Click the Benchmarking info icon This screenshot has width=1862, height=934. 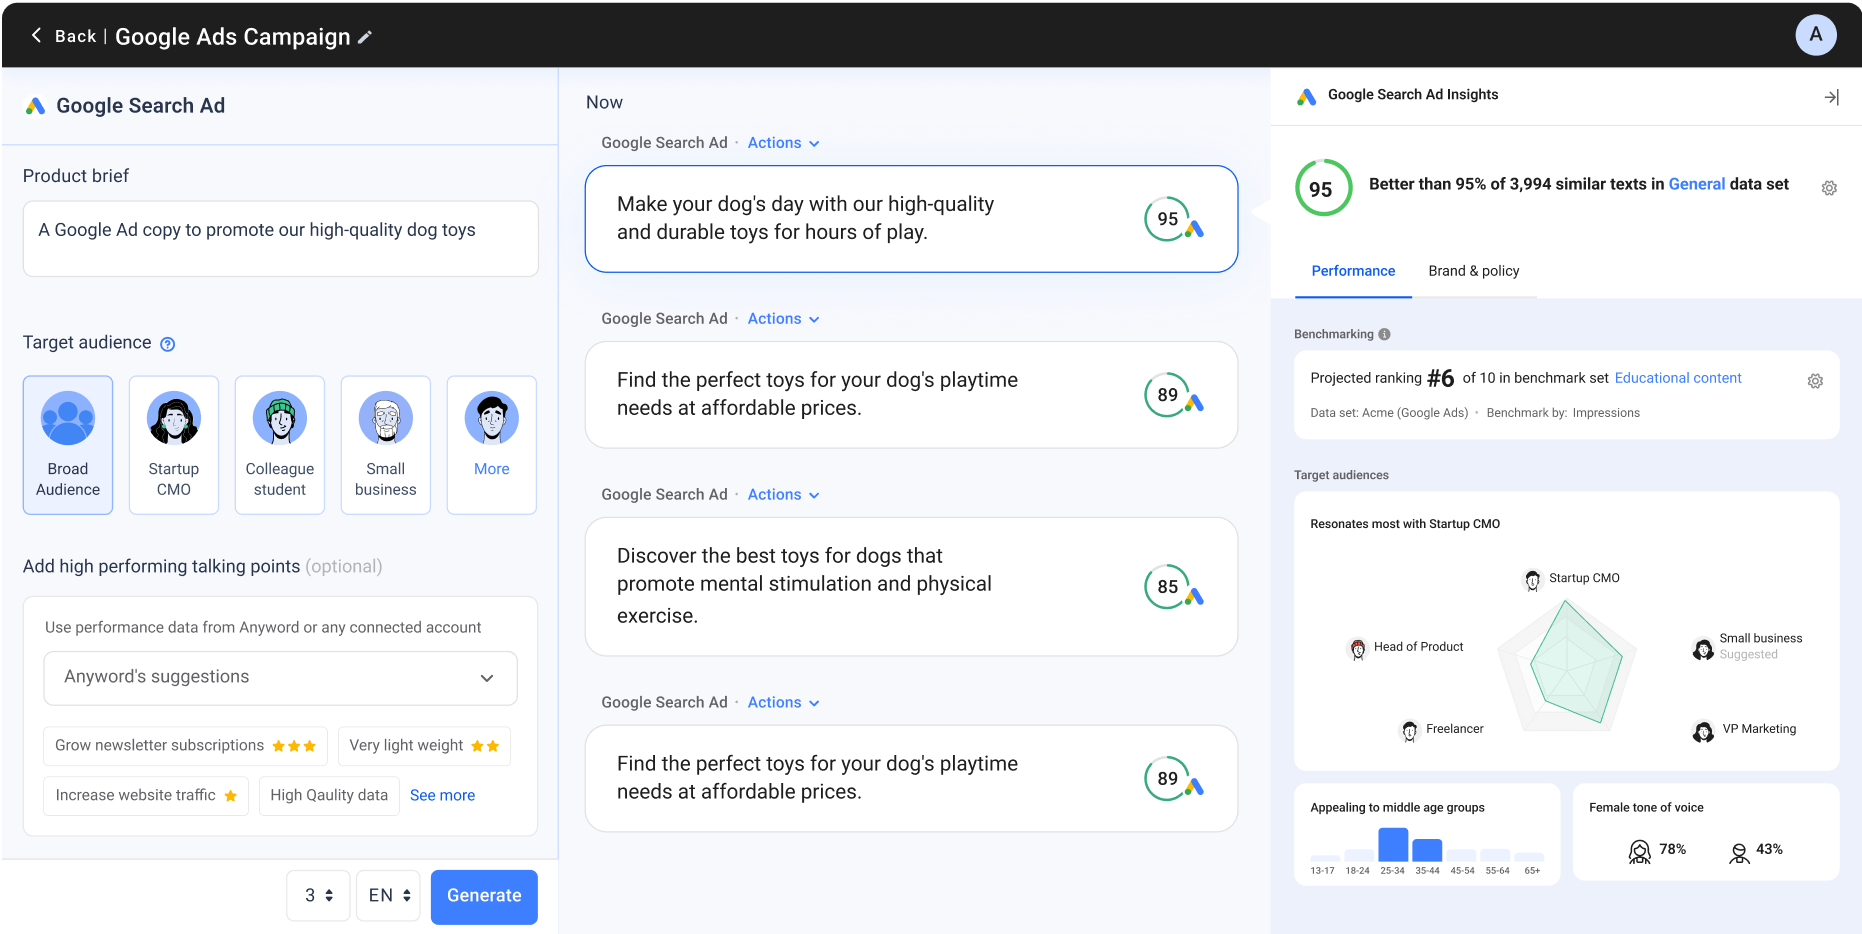[x=1385, y=334]
